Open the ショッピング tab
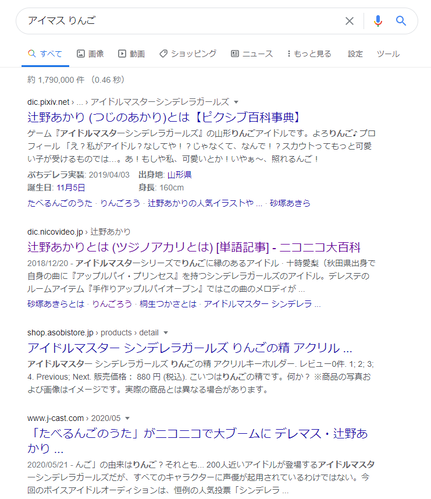This screenshot has height=499, width=431. (188, 54)
